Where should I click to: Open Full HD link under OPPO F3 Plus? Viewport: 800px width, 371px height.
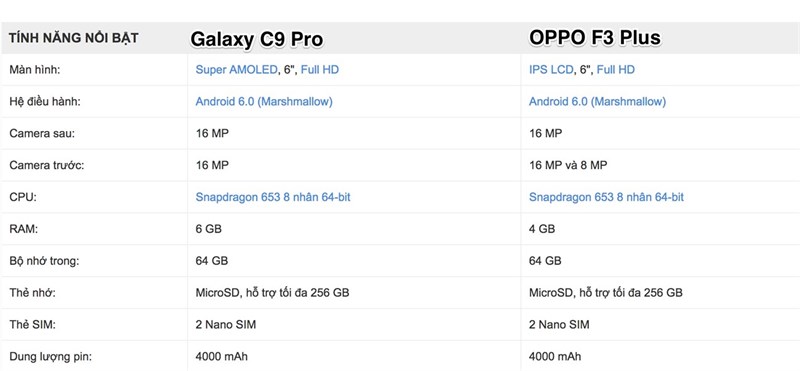pos(616,70)
